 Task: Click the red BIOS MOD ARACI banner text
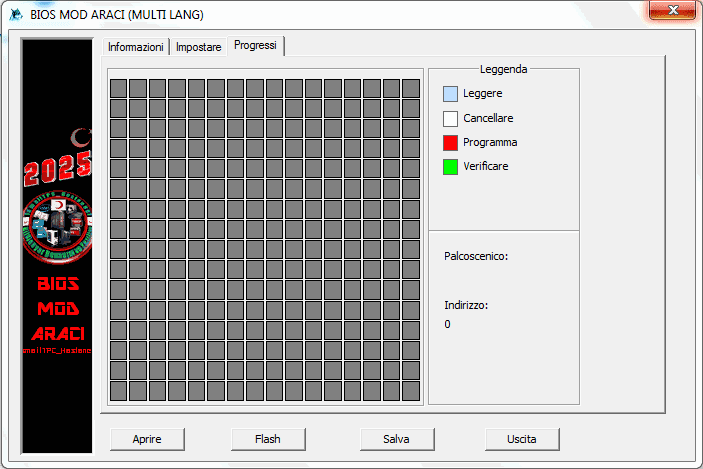(57, 308)
